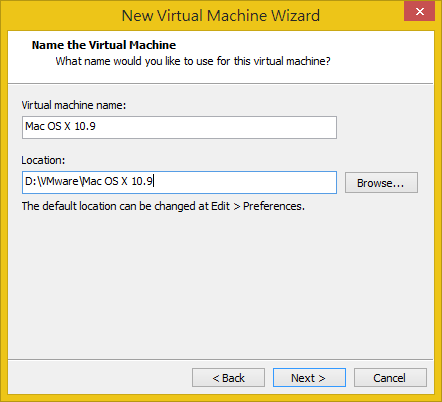Click the 'Name the Virtual Machine' heading
The height and width of the screenshot is (402, 442).
click(x=104, y=45)
